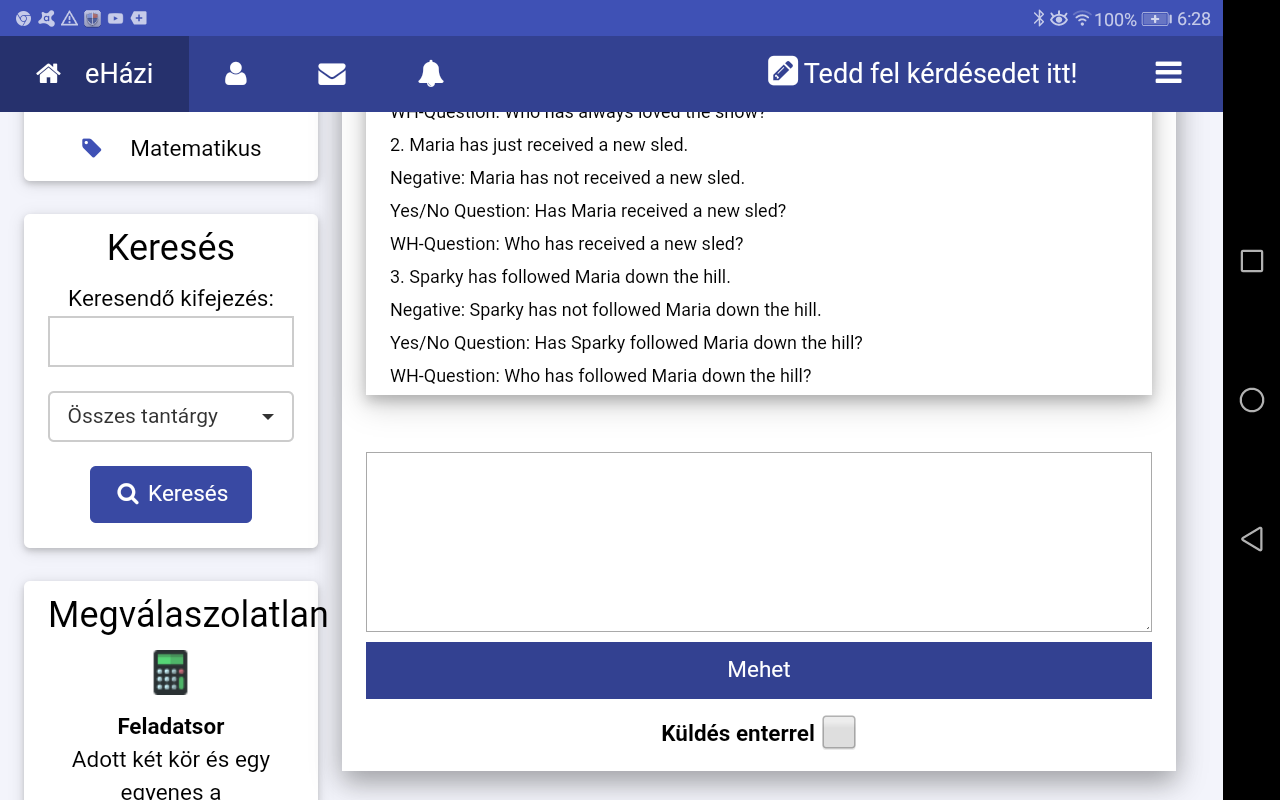Open notifications bell icon

click(431, 74)
